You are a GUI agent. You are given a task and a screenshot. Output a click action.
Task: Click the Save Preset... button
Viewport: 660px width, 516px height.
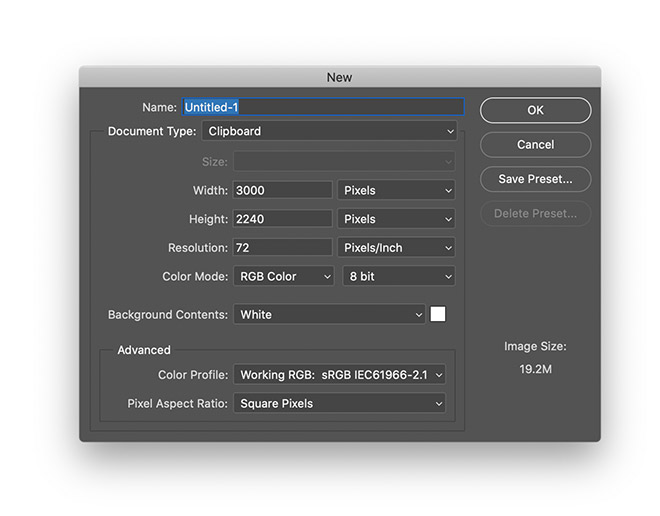point(535,180)
